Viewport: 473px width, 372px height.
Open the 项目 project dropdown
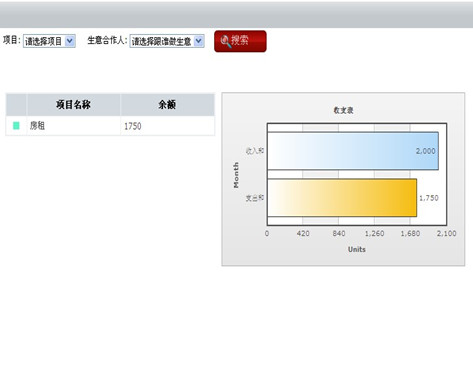pos(49,41)
